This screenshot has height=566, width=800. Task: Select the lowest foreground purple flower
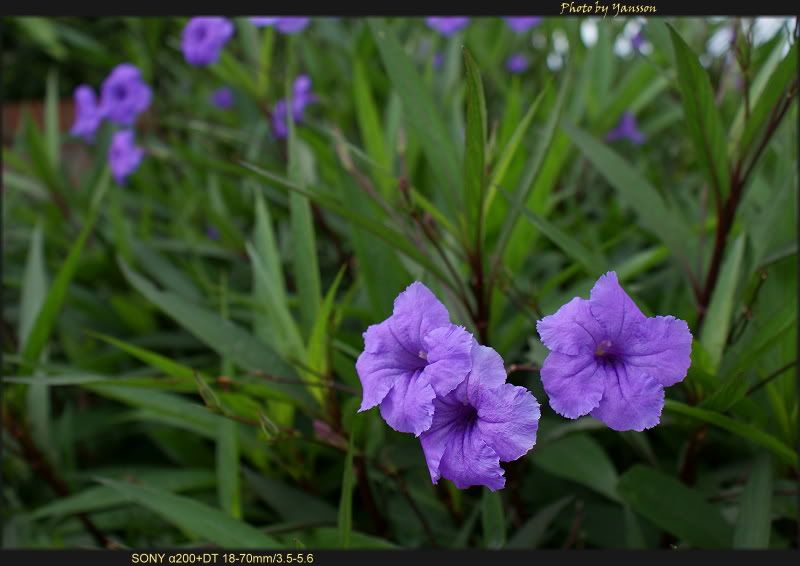[x=480, y=425]
